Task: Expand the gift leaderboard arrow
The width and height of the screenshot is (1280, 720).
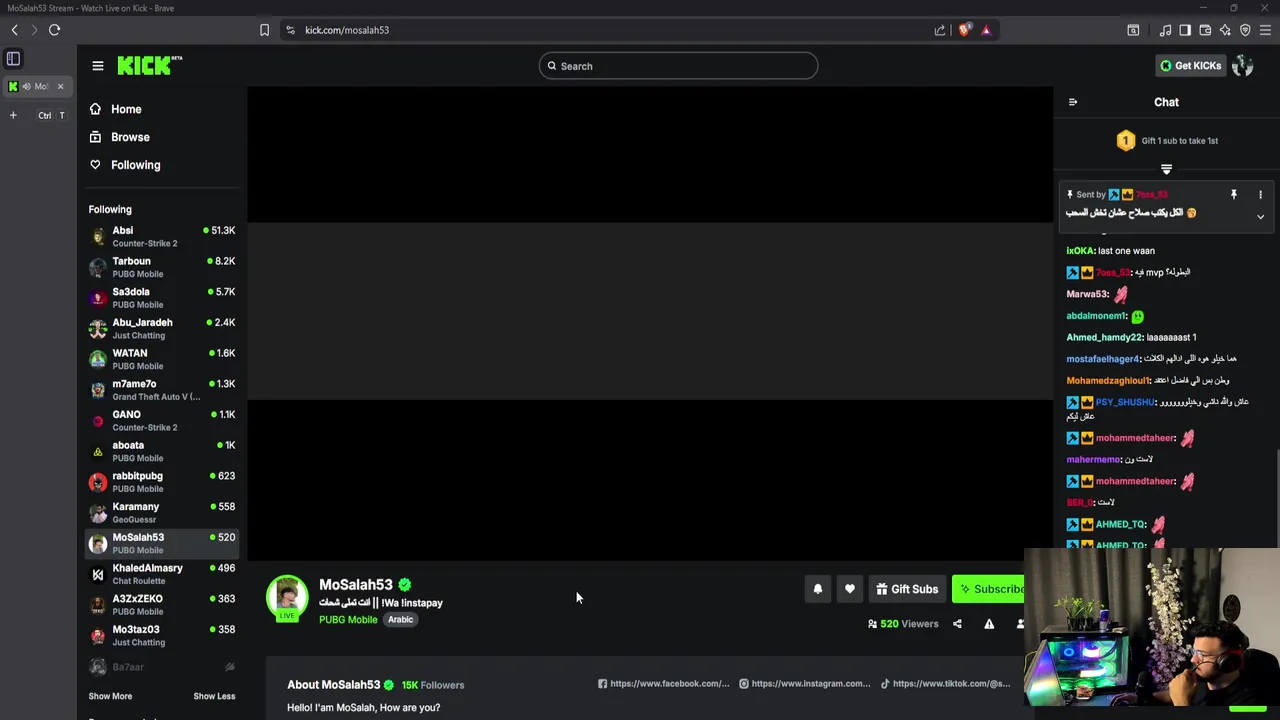Action: tap(1166, 170)
